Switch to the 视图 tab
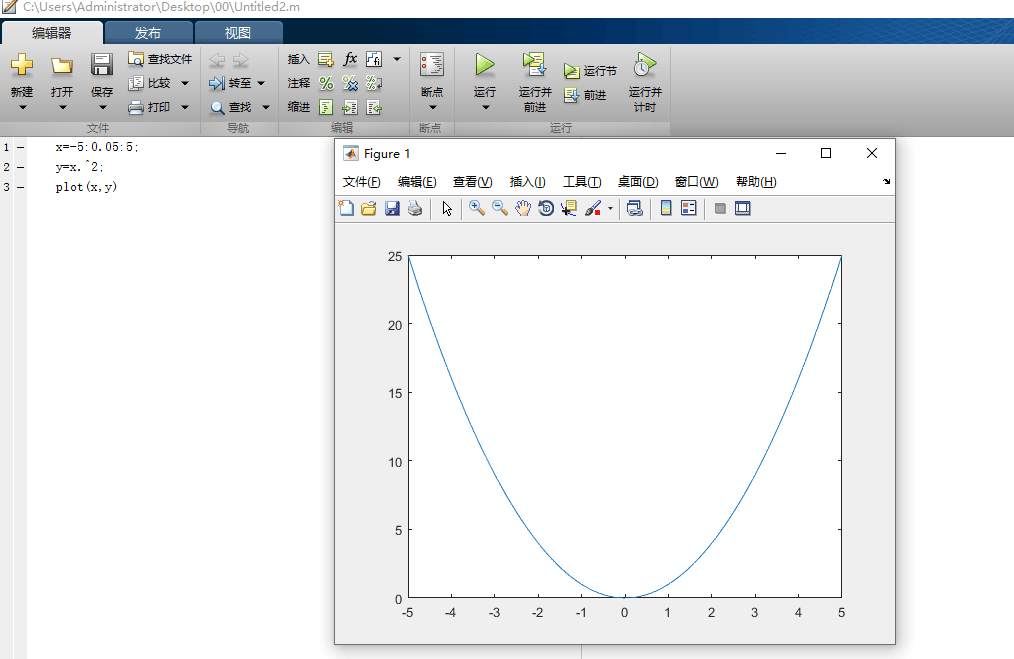 click(x=237, y=33)
